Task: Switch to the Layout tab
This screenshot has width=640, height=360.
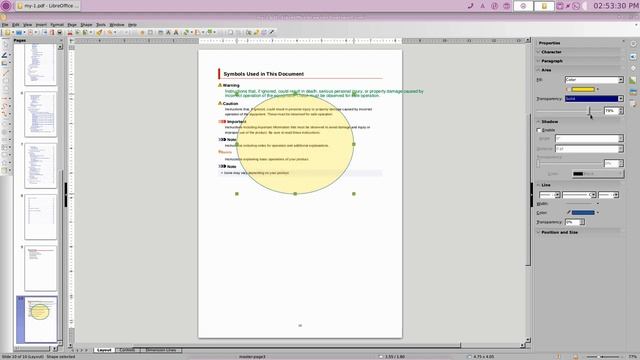Action: [104, 350]
